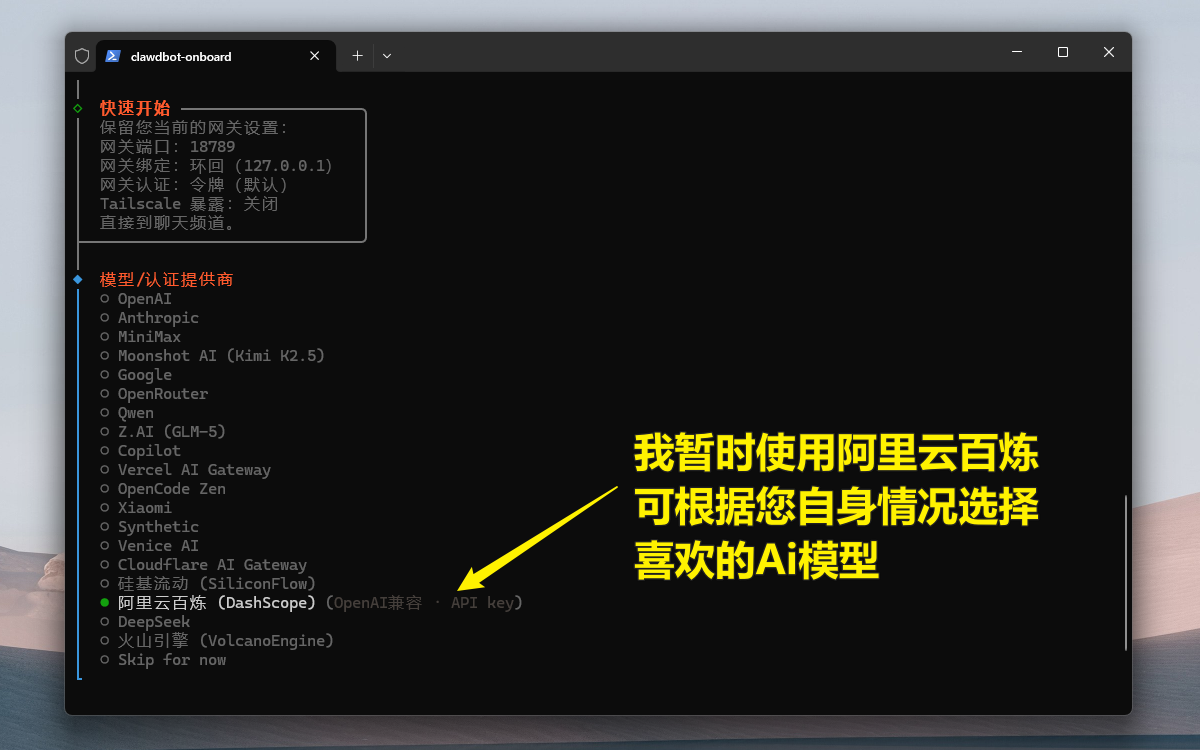Select the highlighted 阿里云百炼 (DashScope) entry
This screenshot has width=1200, height=750.
tap(216, 603)
